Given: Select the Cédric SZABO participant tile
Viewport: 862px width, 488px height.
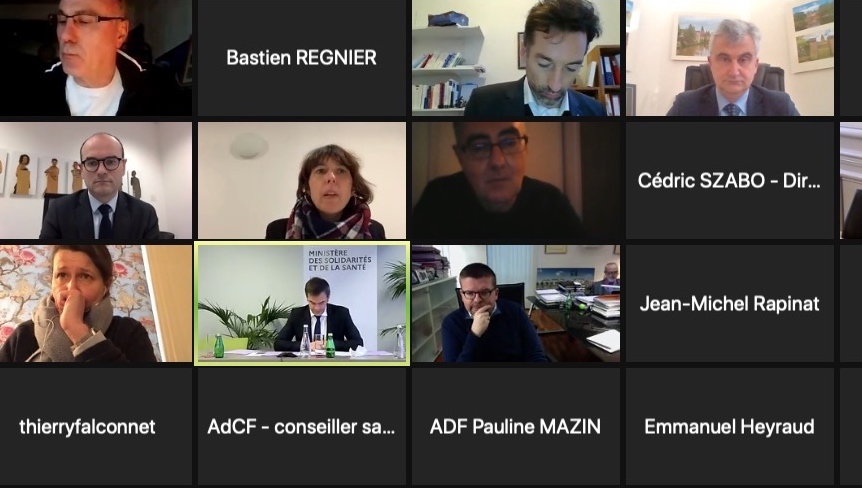Looking at the screenshot, I should tap(730, 180).
